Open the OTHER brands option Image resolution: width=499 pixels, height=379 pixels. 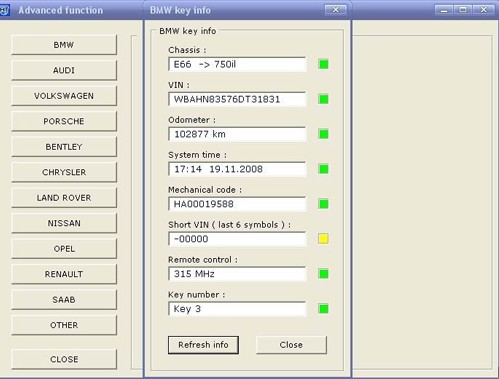click(x=64, y=325)
